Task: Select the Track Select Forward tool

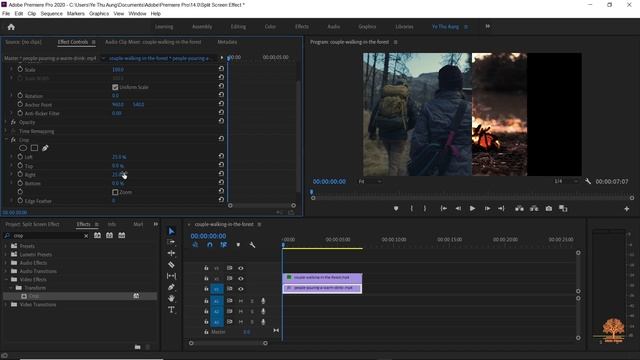Action: [x=171, y=242]
